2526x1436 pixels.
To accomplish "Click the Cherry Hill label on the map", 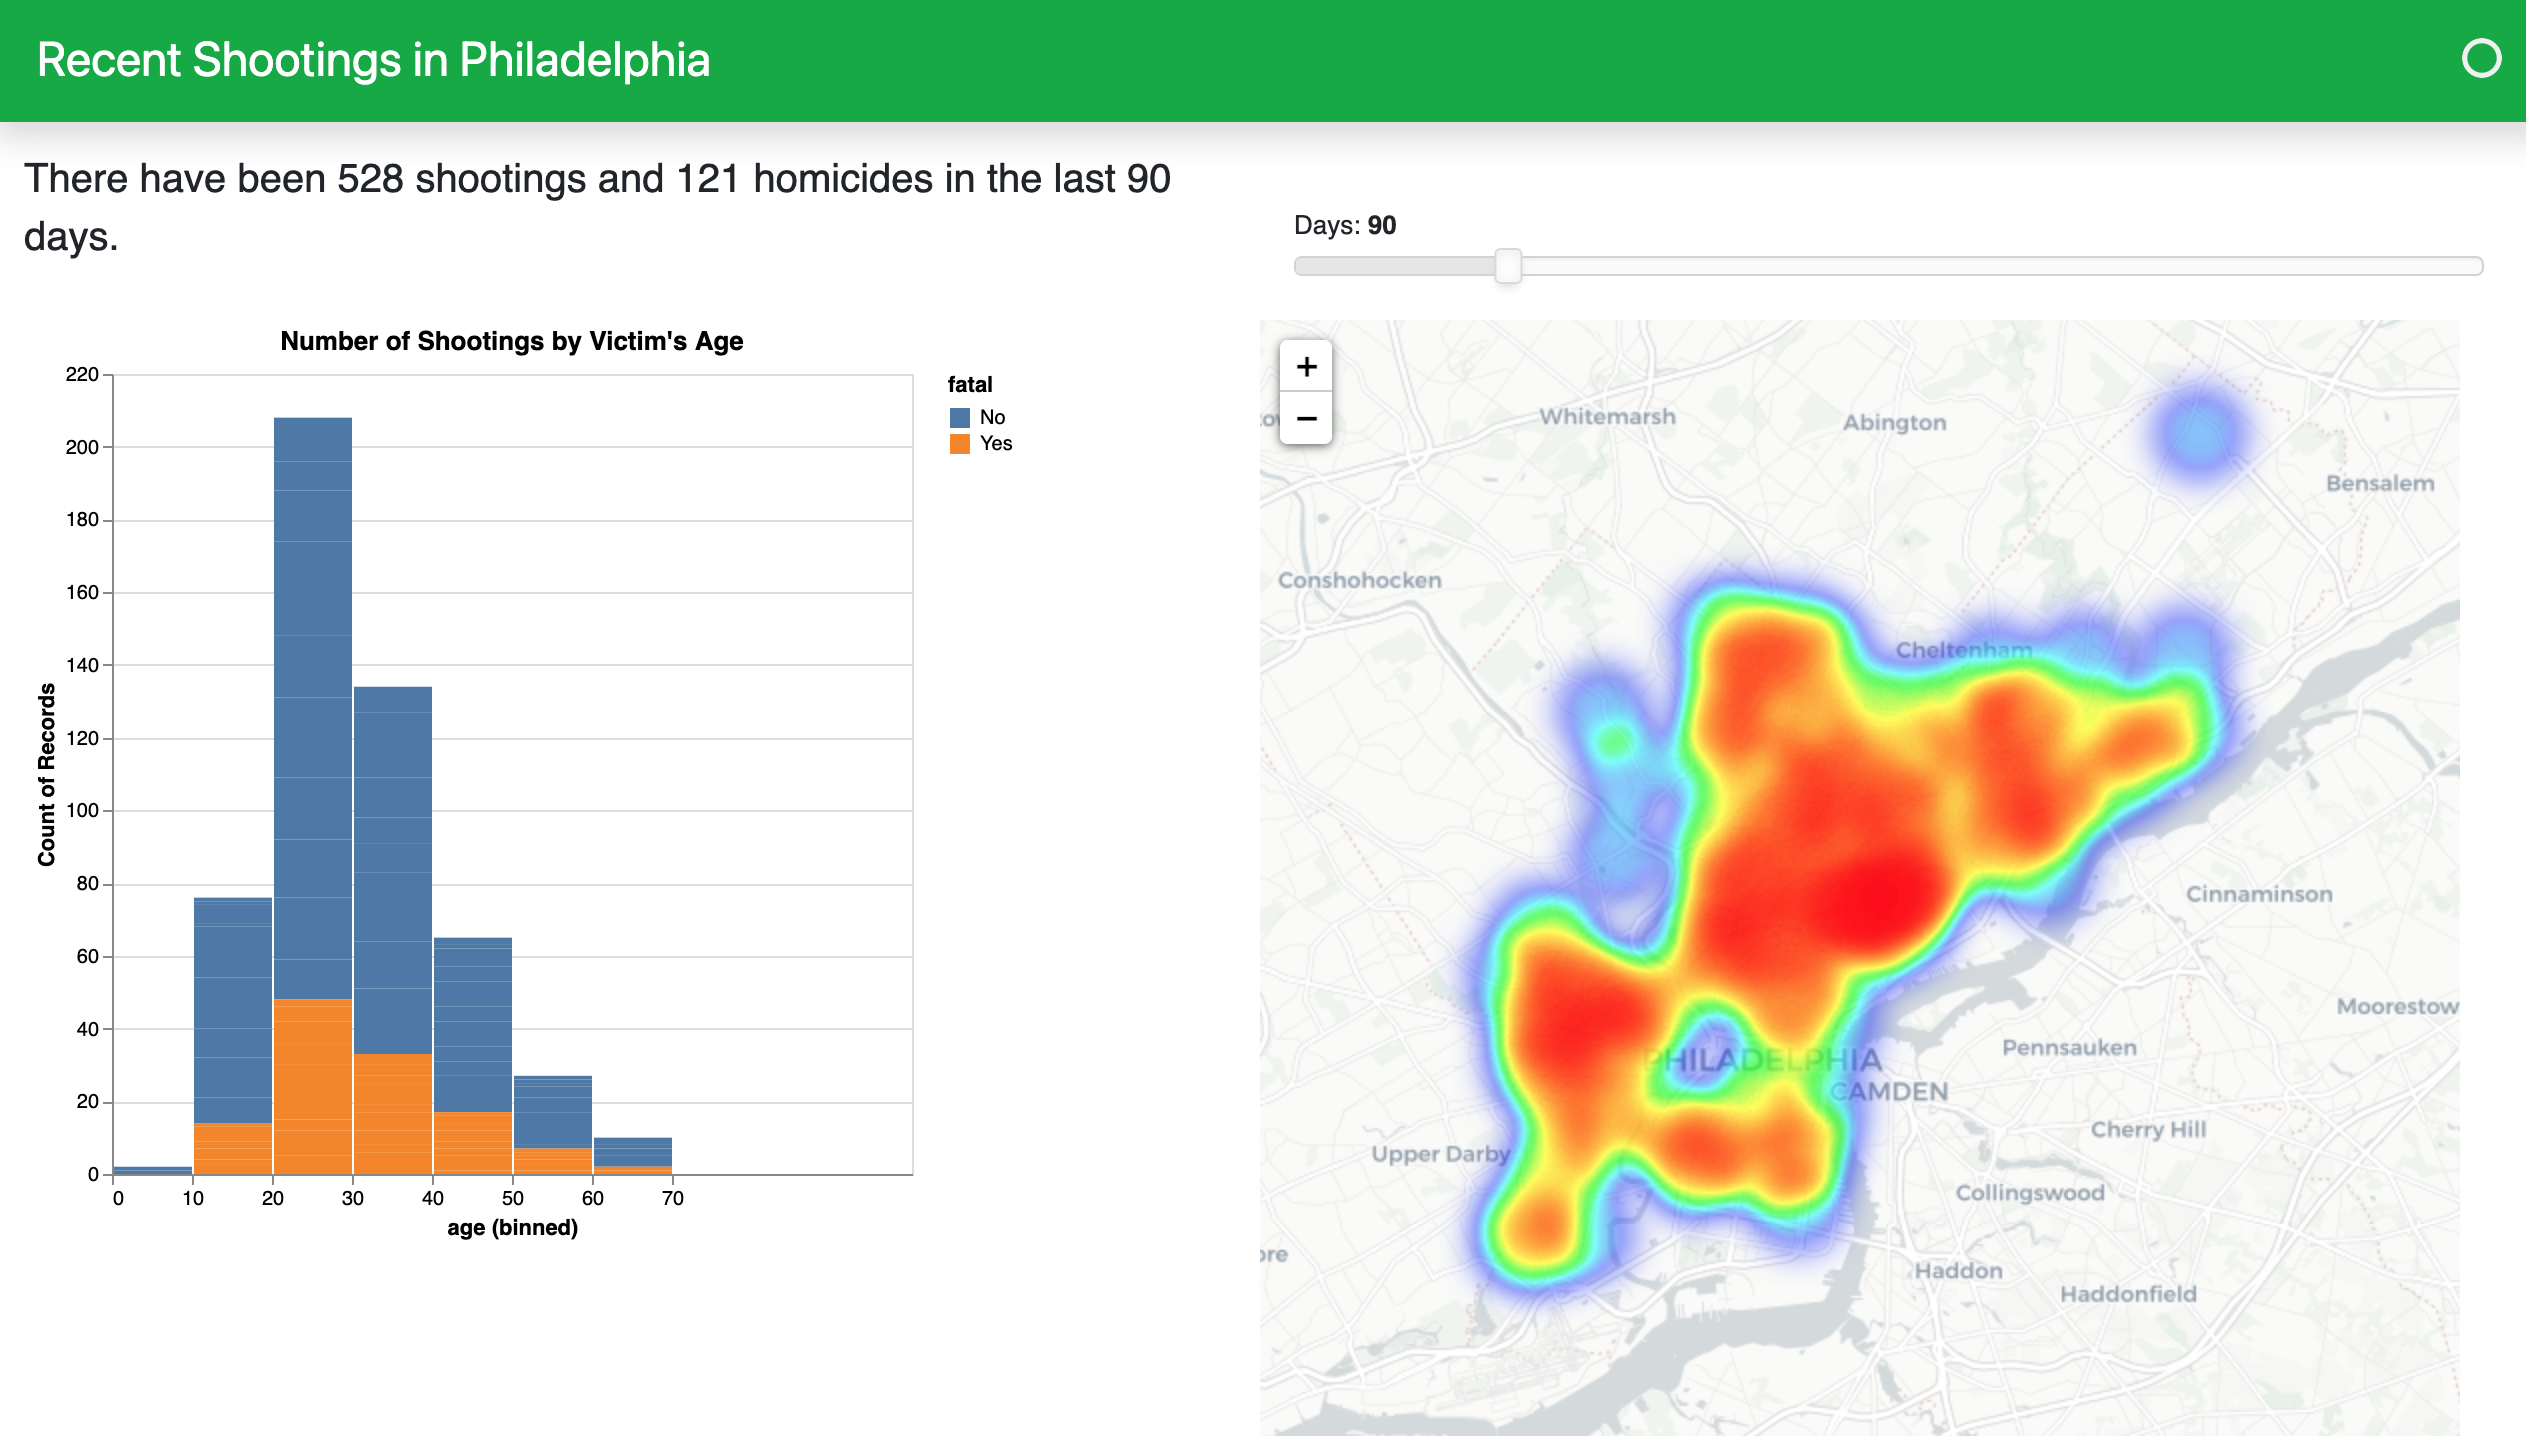I will (2148, 1129).
